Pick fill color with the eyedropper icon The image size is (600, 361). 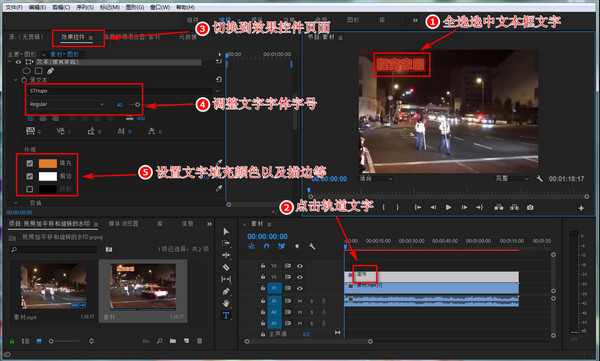219,163
